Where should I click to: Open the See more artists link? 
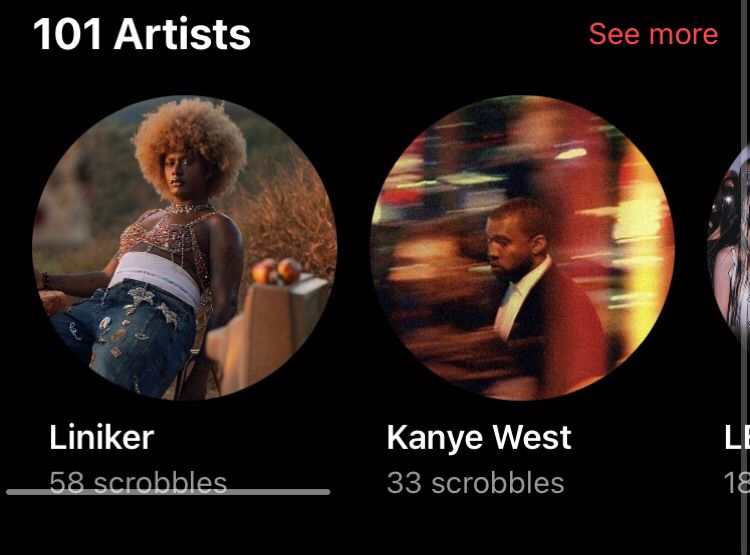coord(653,34)
